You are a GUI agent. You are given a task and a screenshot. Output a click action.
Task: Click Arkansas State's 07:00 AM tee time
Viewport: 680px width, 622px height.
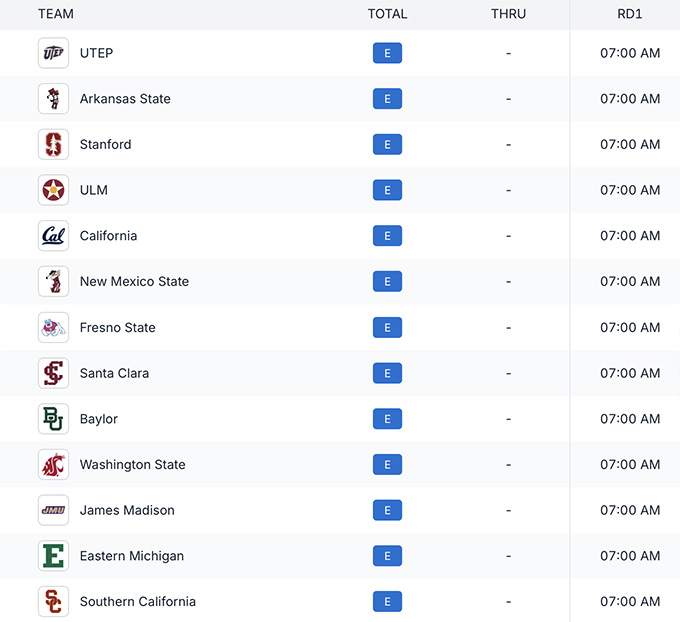[x=630, y=99]
